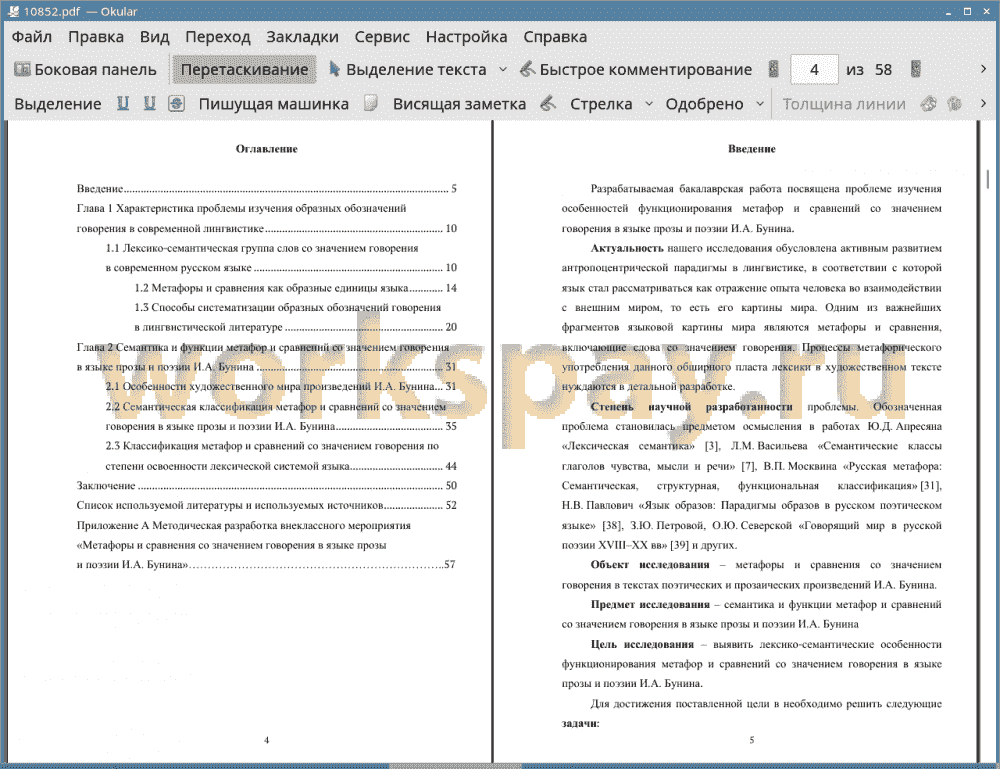This screenshot has width=1000, height=769.
Task: Click the word 'задачи:' at page bottom
Action: pyautogui.click(x=580, y=723)
